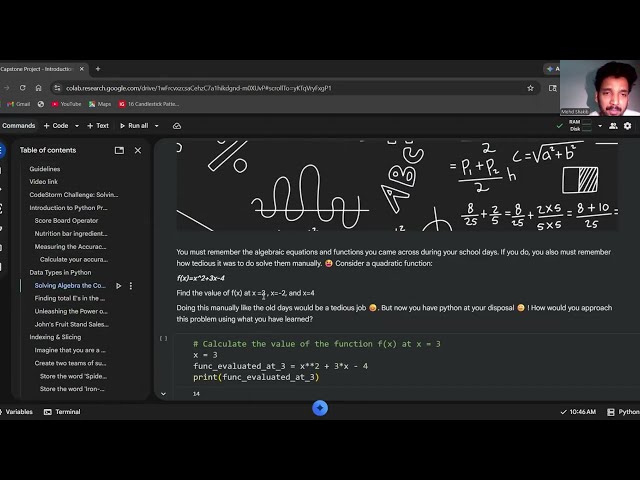Image resolution: width=640 pixels, height=480 pixels.
Task: View site information in the address bar
Action: coord(57,88)
